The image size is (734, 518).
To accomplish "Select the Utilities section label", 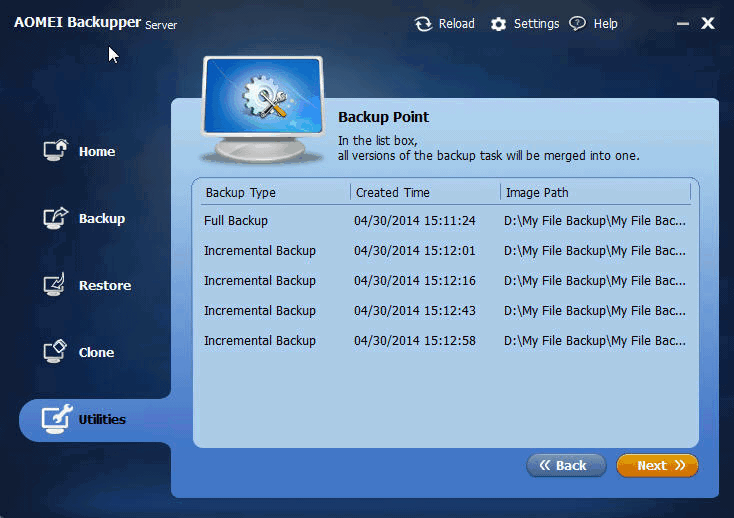I will click(x=102, y=419).
